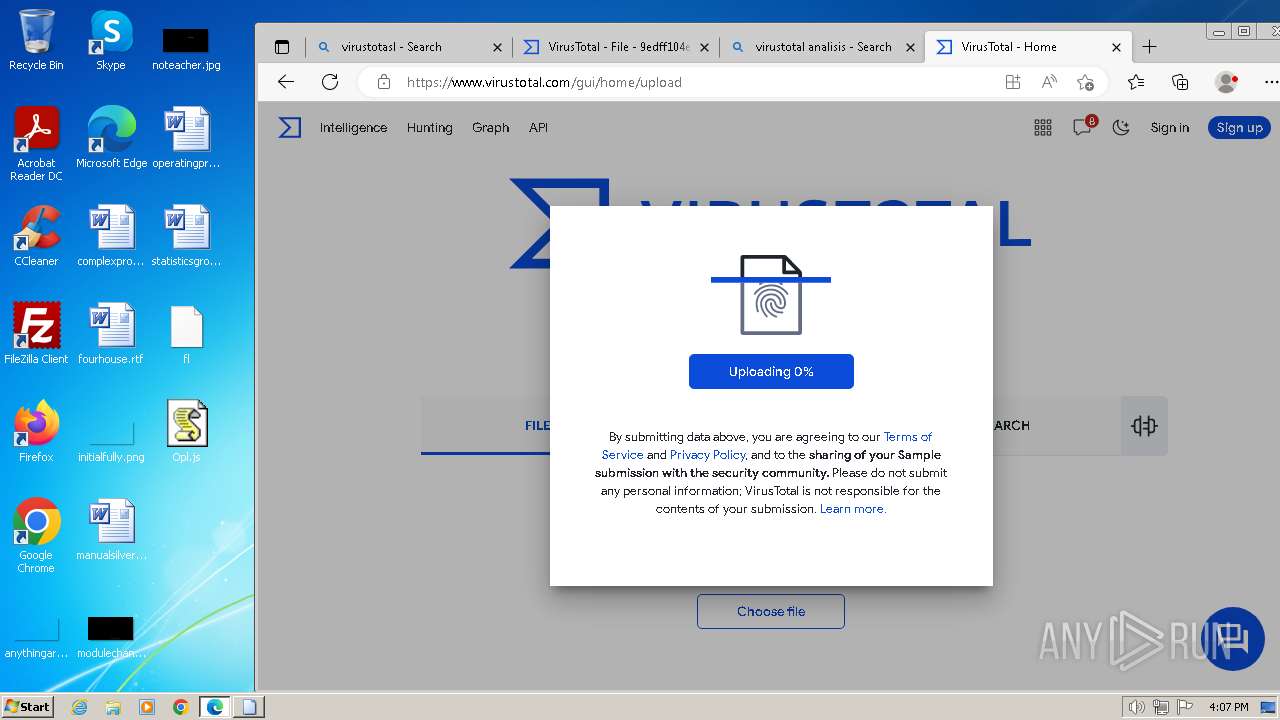Open fourhouse.rtf document
The image size is (1280, 720).
pyautogui.click(x=111, y=334)
